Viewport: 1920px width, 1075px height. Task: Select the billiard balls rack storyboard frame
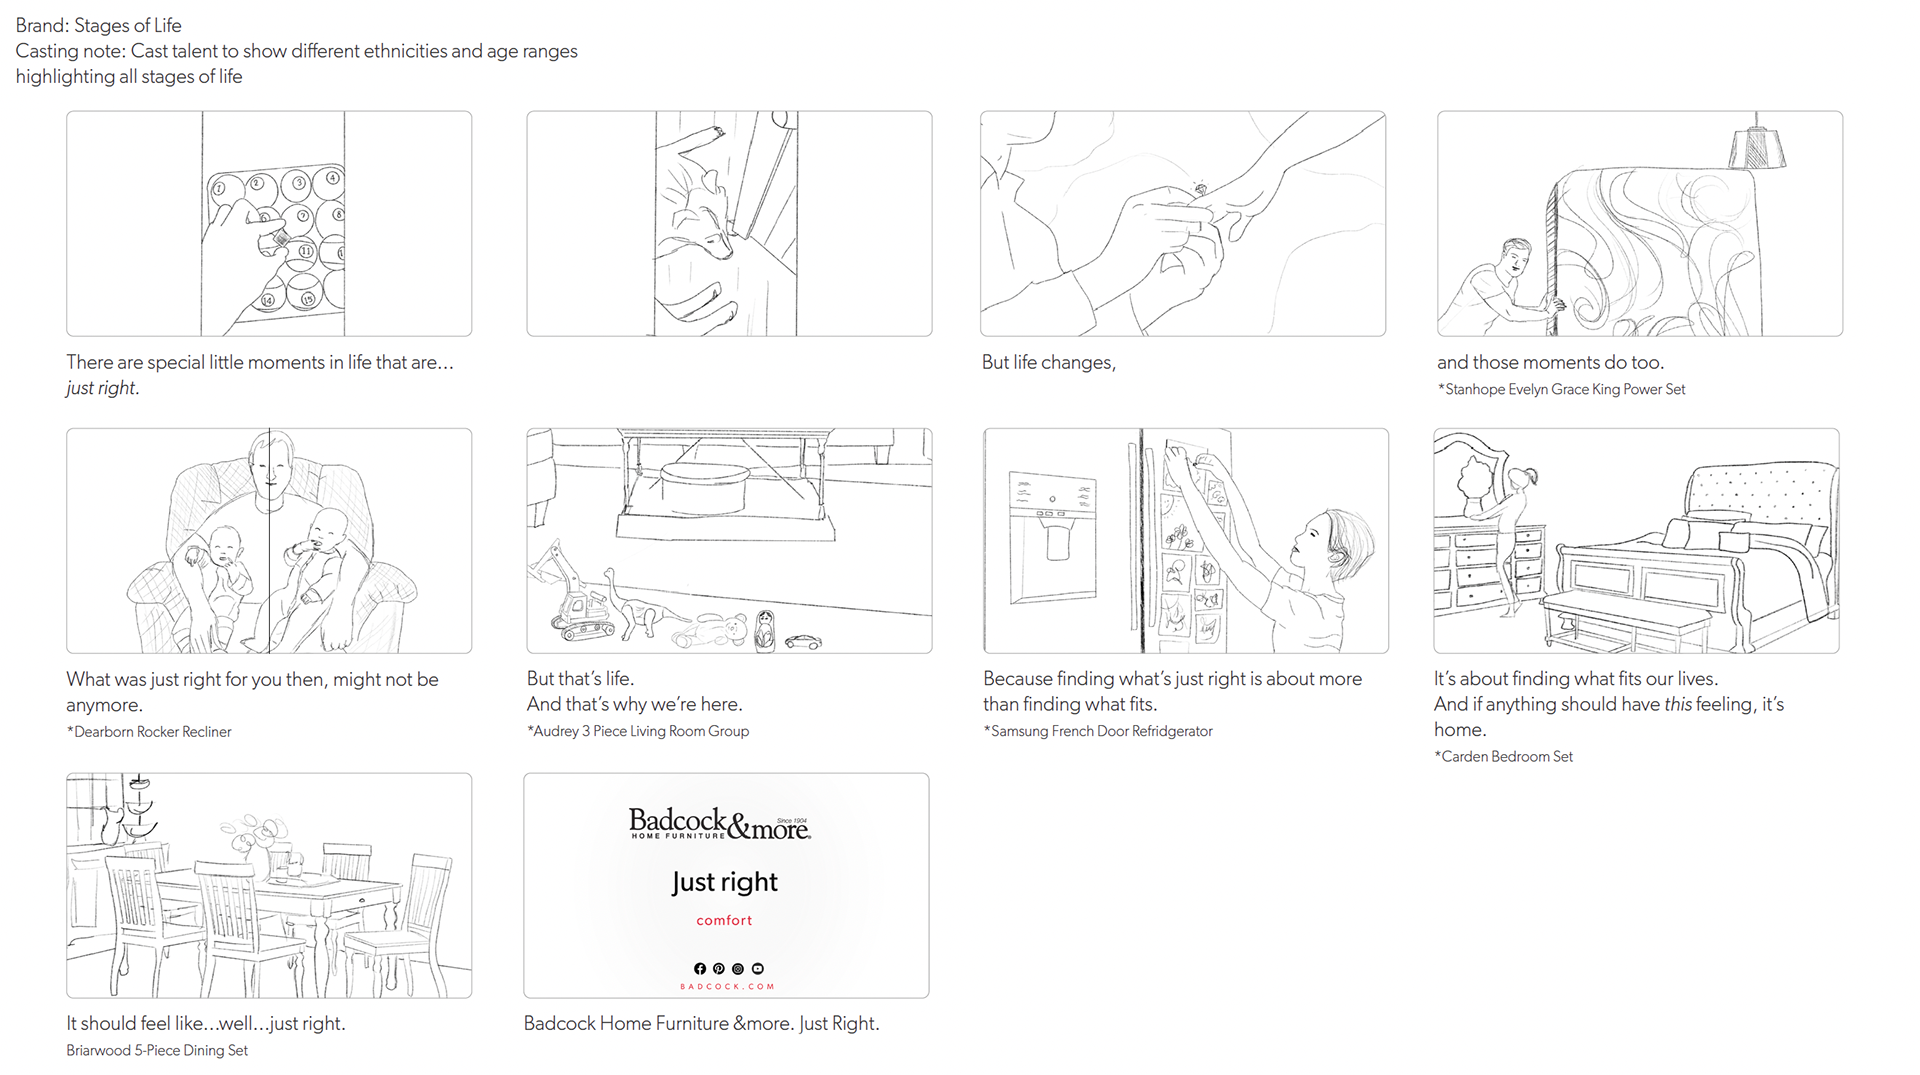269,223
